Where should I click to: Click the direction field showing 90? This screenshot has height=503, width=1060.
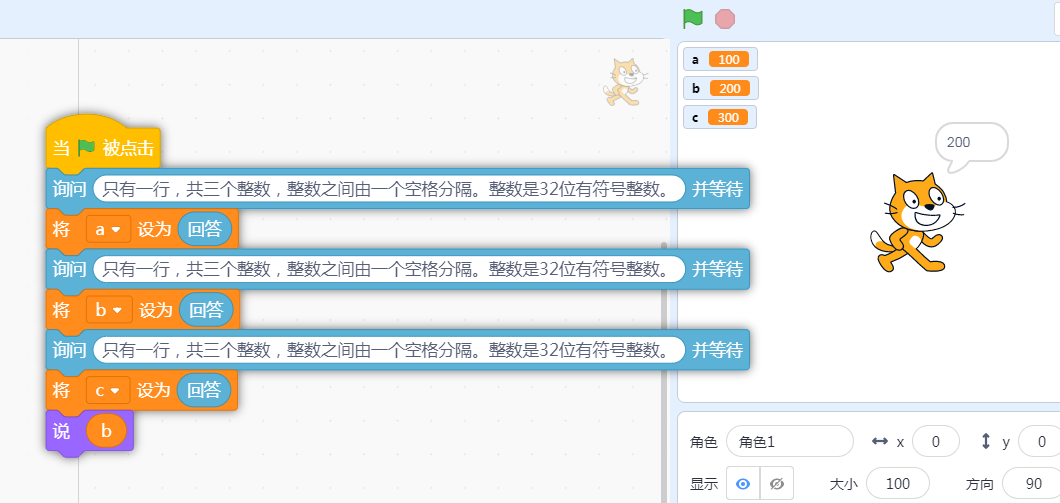coord(1033,483)
